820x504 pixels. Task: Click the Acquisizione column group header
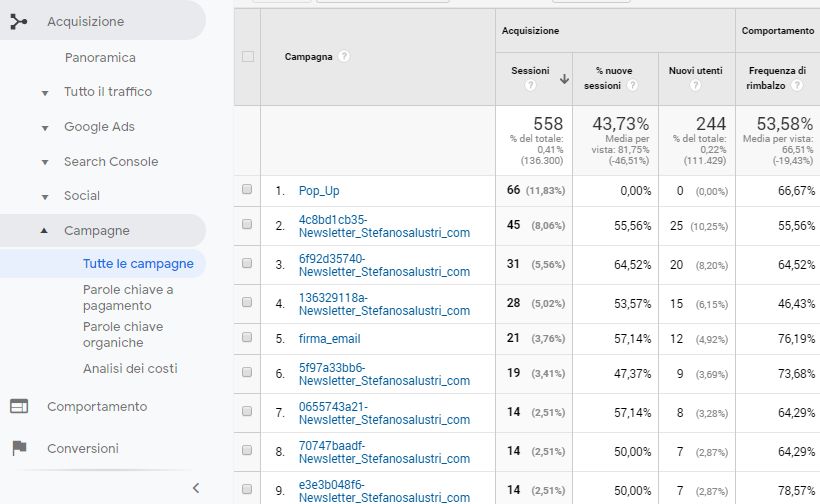tap(530, 31)
